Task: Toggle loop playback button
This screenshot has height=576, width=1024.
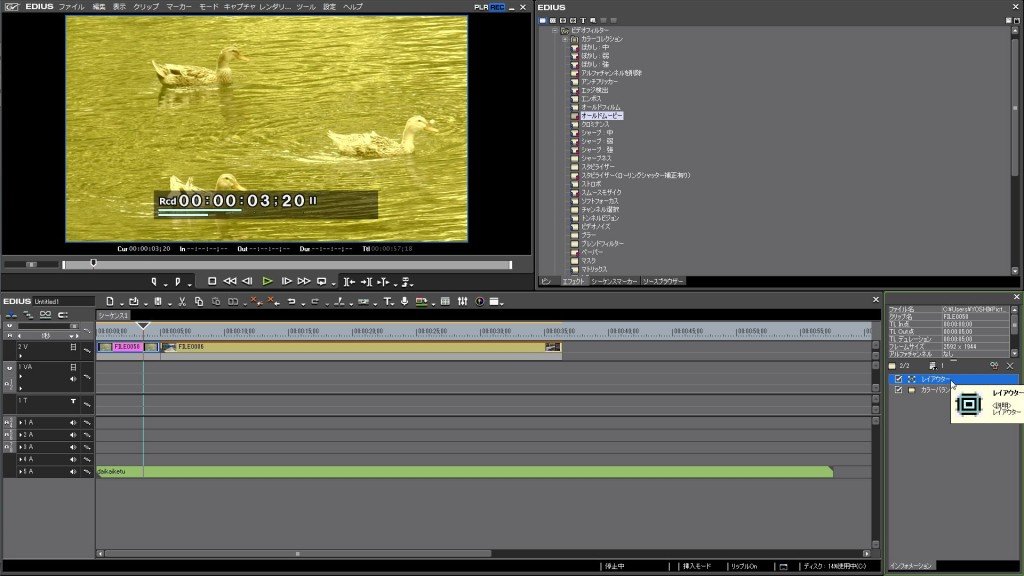Action: click(x=321, y=281)
